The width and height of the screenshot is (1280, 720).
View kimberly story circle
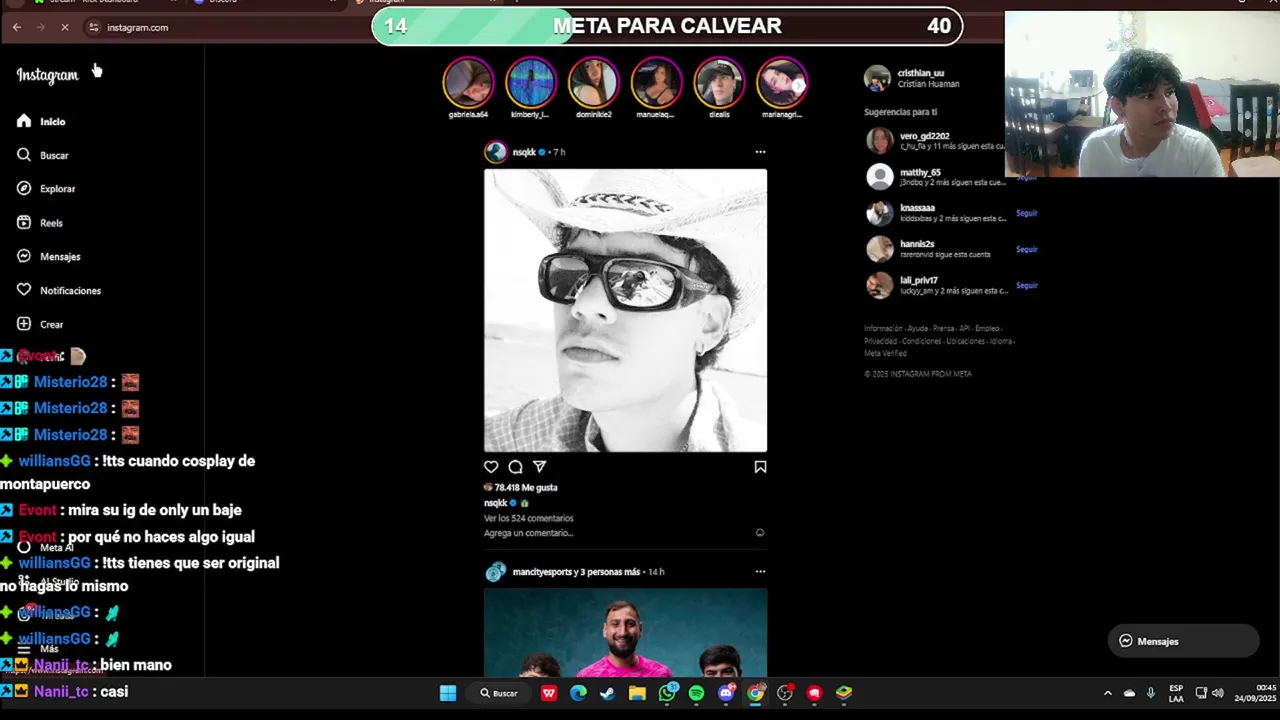tap(530, 82)
